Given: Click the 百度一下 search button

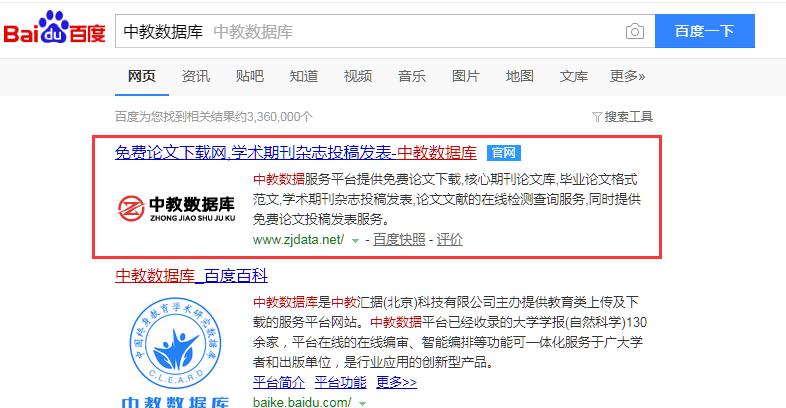Looking at the screenshot, I should [705, 31].
